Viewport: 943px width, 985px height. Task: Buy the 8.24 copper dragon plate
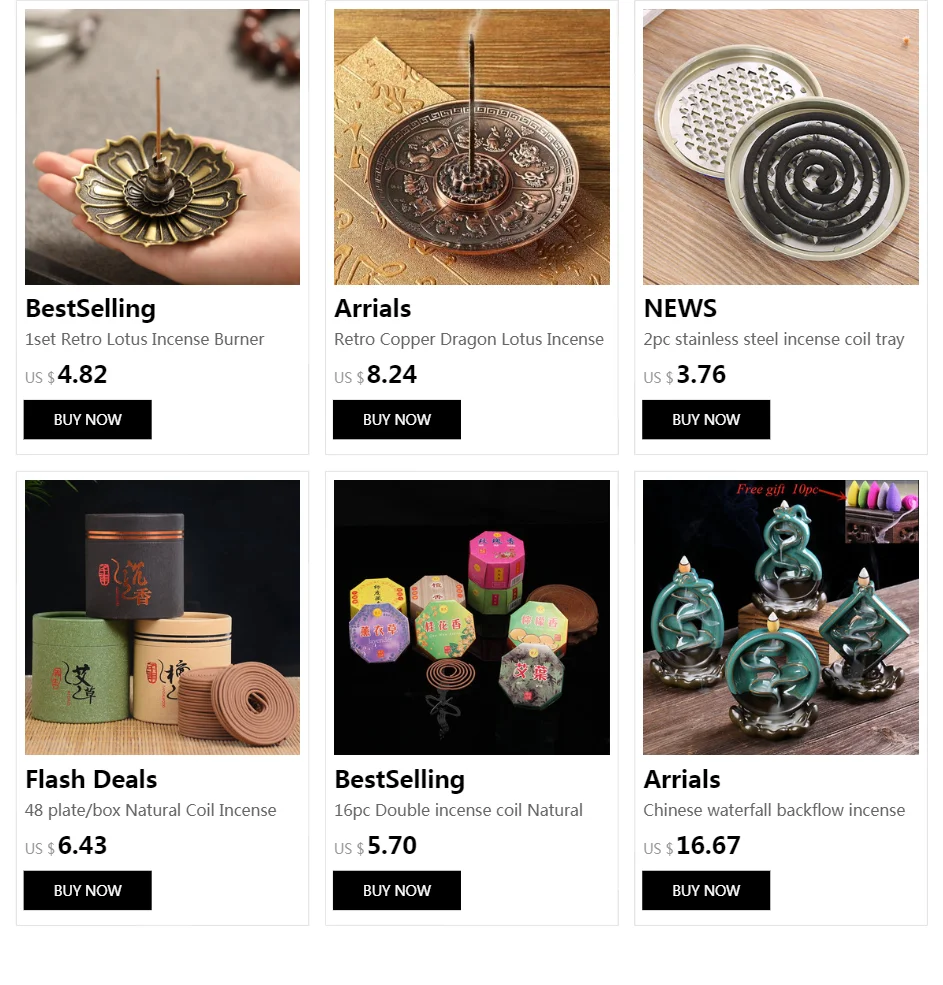[x=396, y=420]
